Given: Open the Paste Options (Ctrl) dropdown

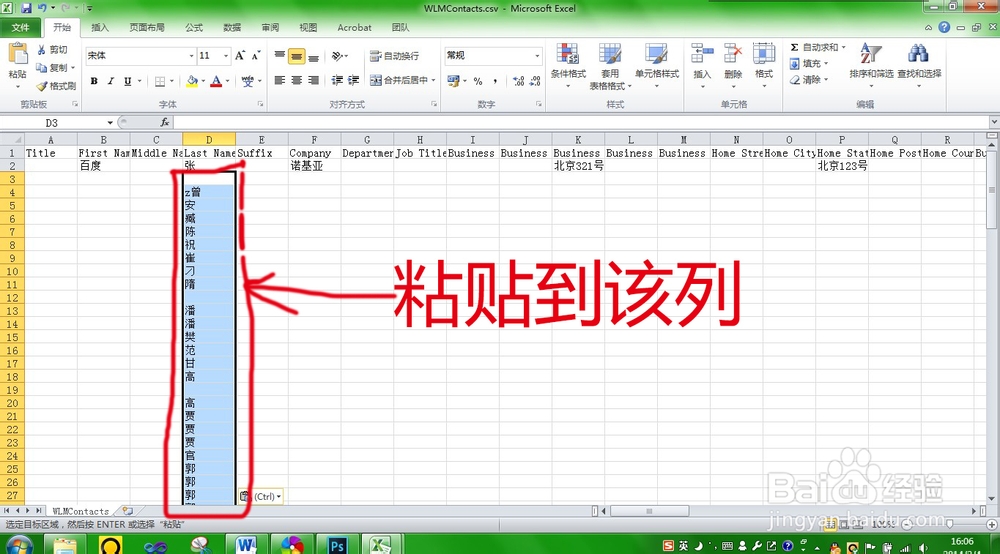Looking at the screenshot, I should 261,497.
